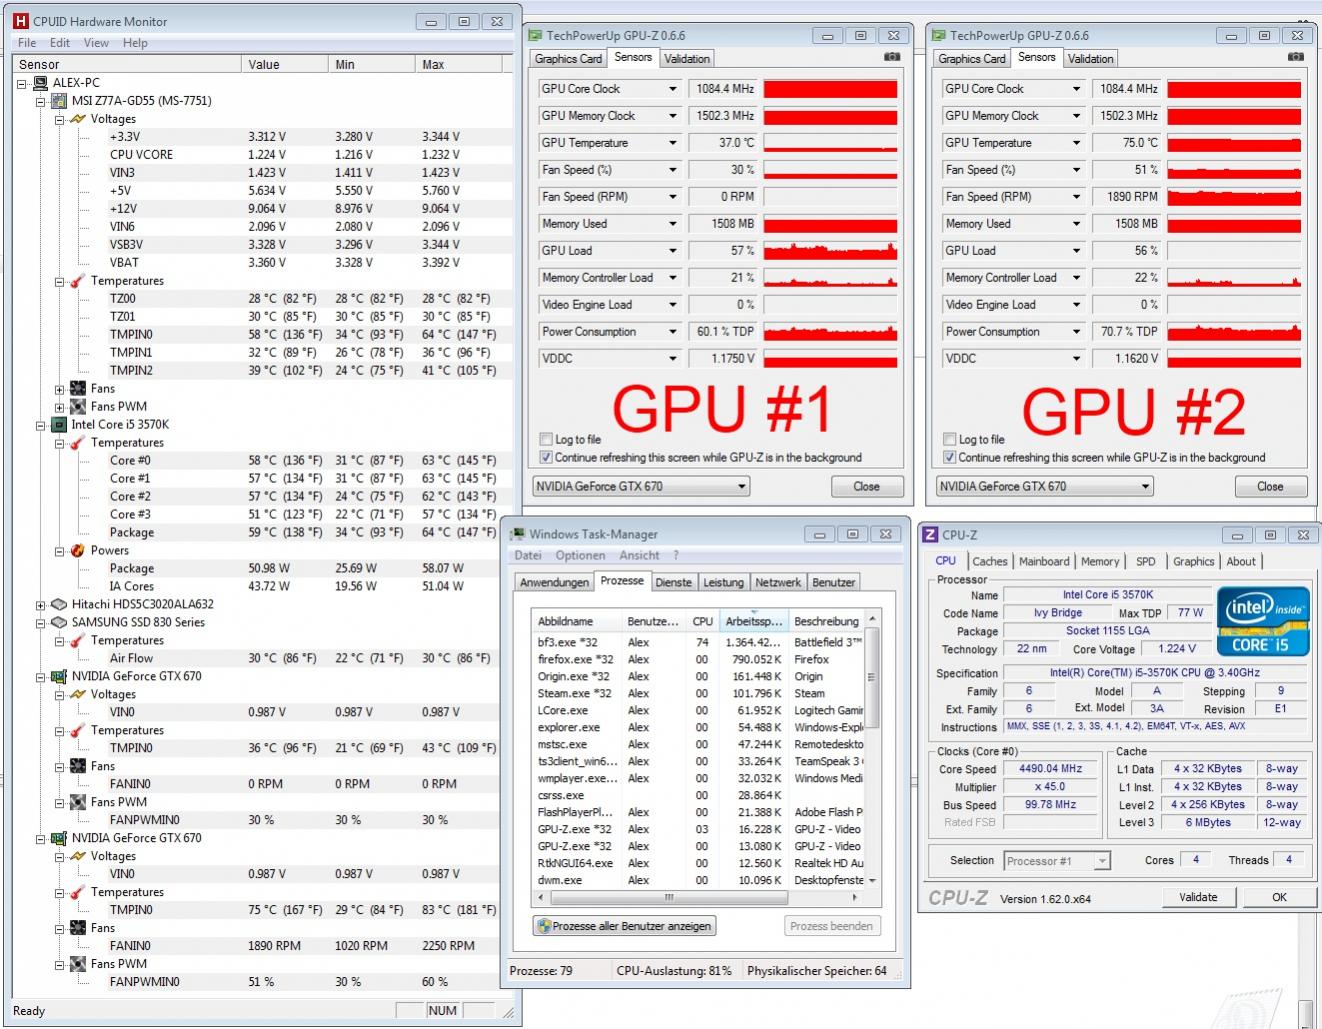Click Close button in GPU #1 window
Image resolution: width=1322 pixels, height=1029 pixels.
pyautogui.click(x=867, y=487)
